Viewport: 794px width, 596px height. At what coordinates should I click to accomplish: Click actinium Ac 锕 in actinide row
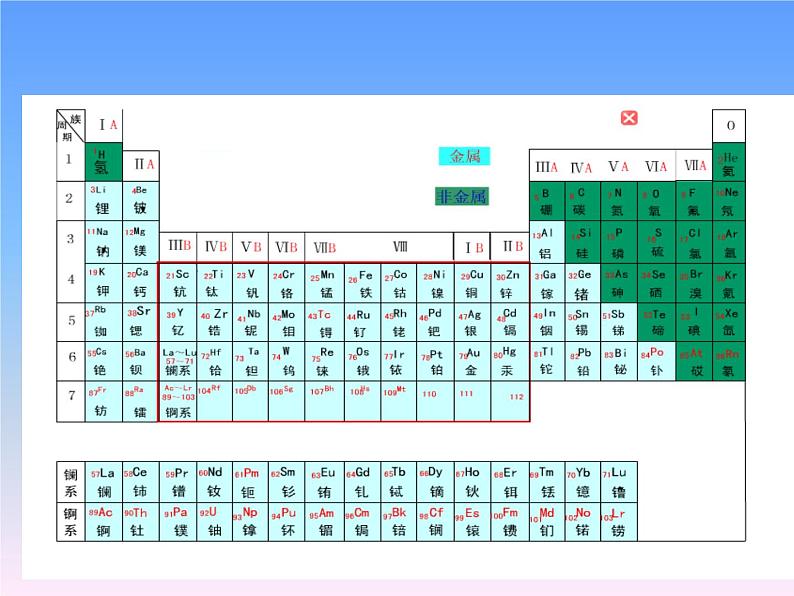click(104, 522)
